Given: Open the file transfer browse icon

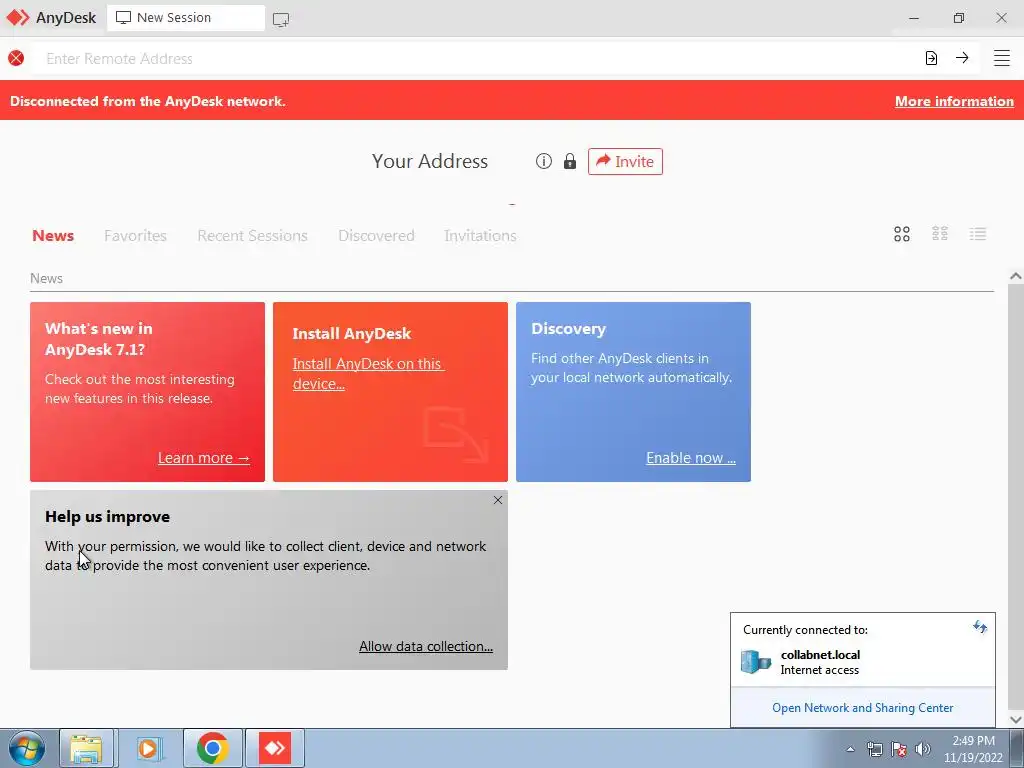Looking at the screenshot, I should [x=931, y=58].
